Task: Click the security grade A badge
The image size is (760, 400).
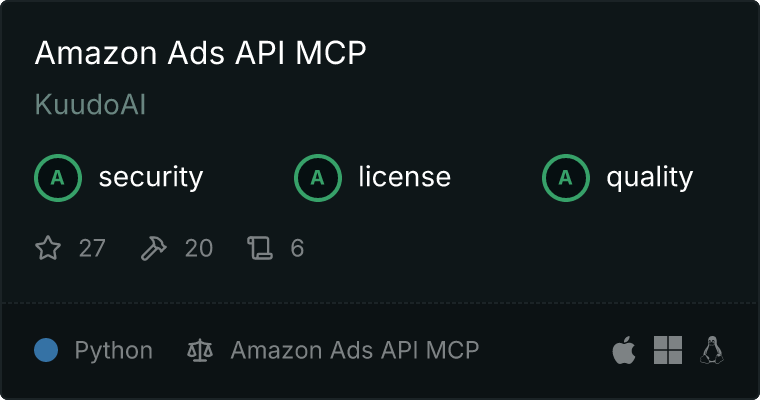Action: pos(58,178)
